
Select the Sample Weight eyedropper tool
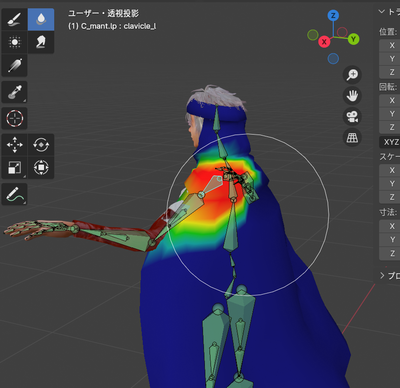[15, 92]
